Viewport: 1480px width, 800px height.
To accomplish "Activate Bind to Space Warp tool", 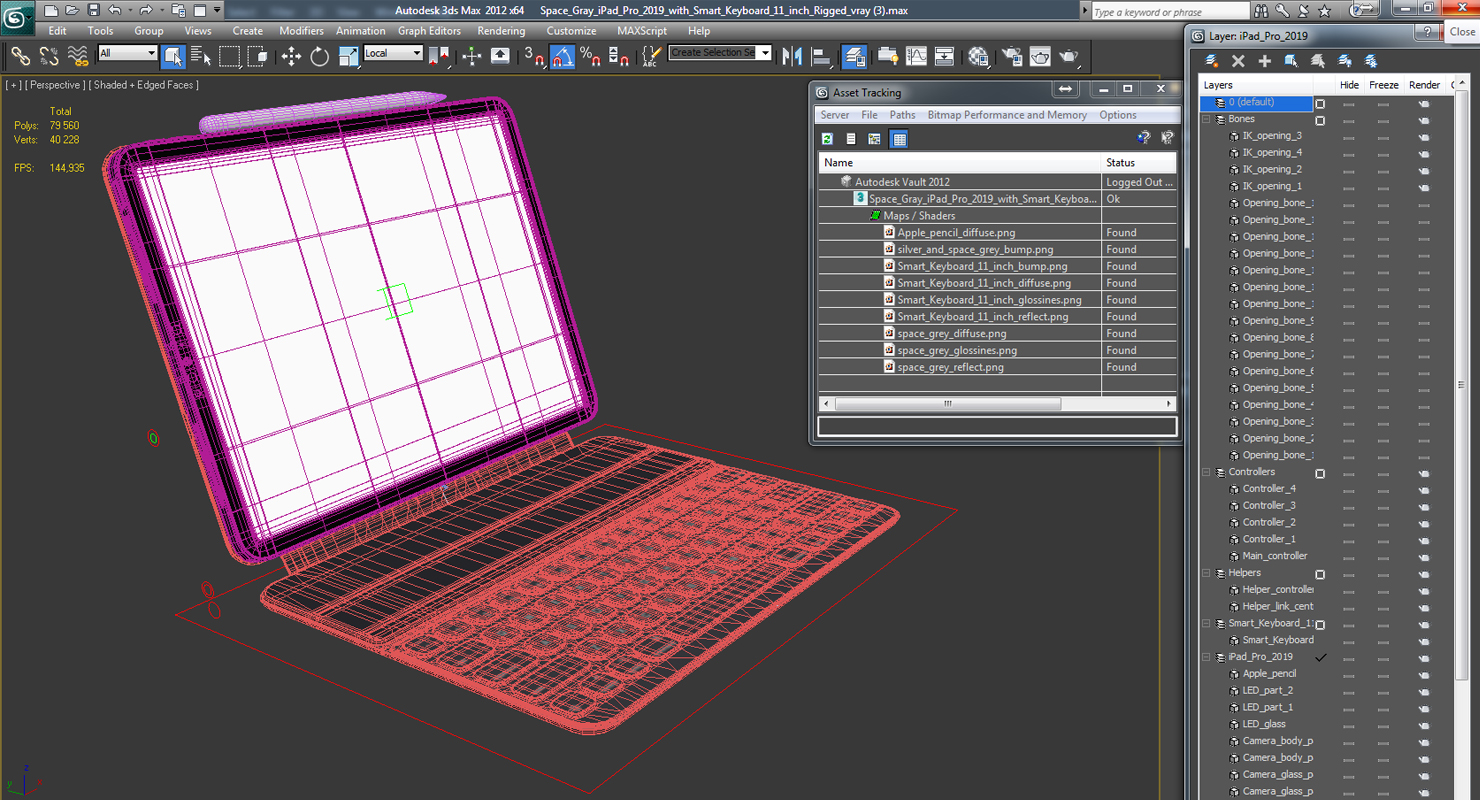I will coord(77,56).
